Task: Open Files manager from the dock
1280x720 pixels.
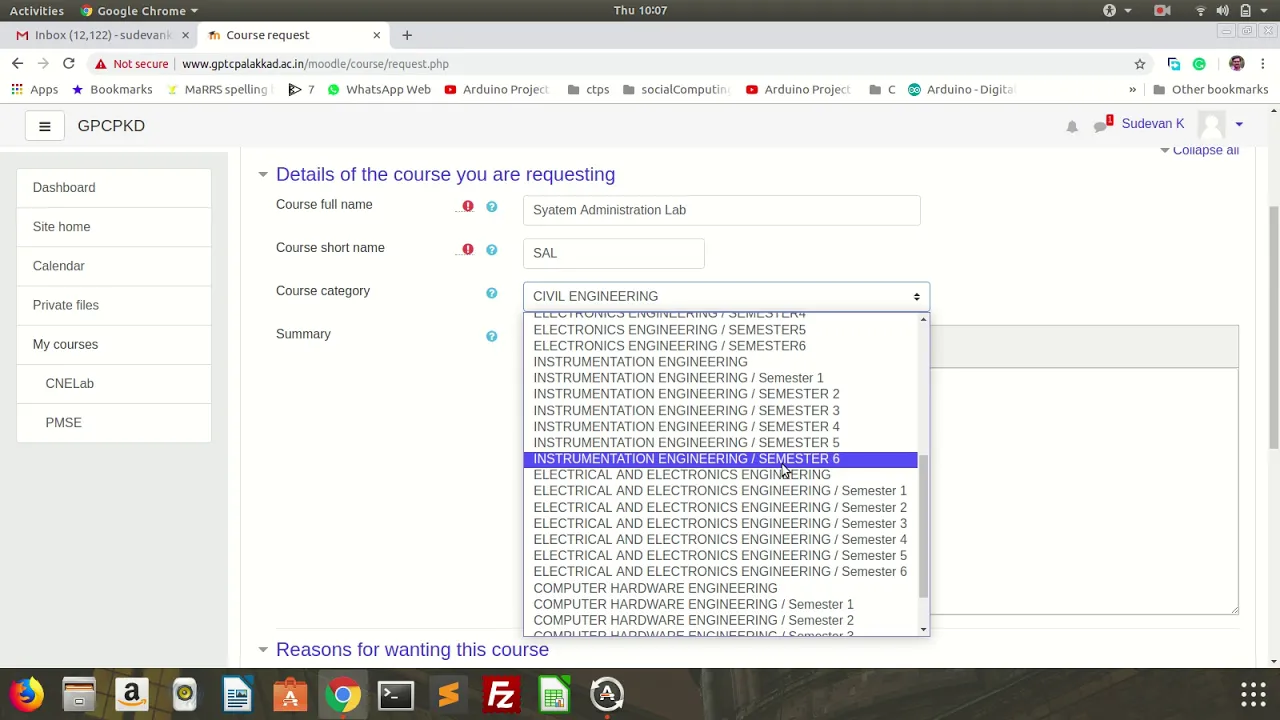Action: click(x=79, y=694)
